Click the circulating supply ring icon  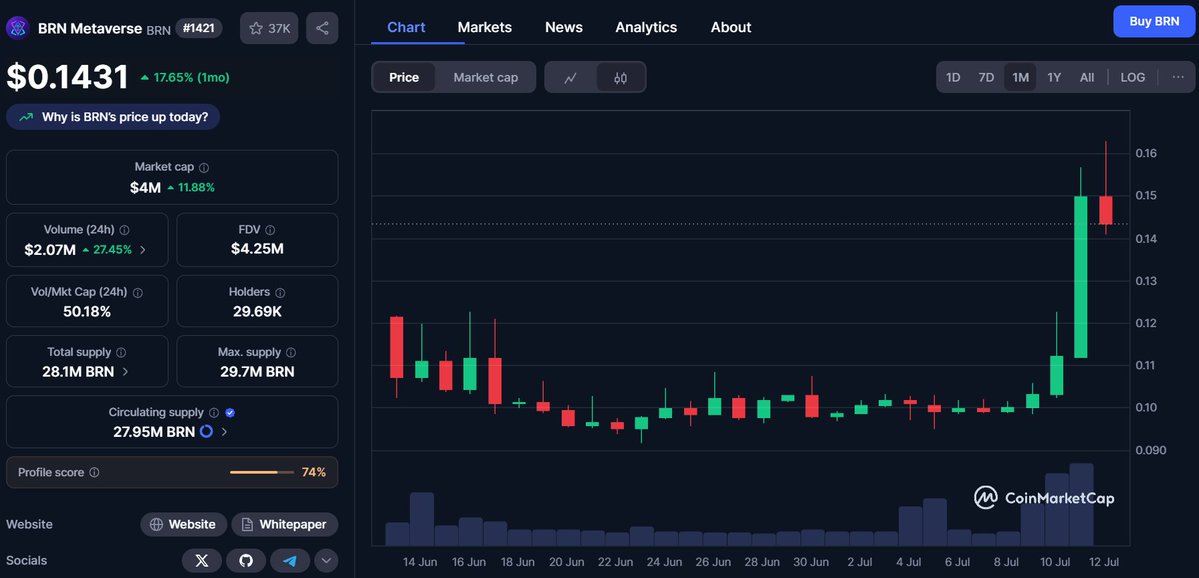[206, 431]
